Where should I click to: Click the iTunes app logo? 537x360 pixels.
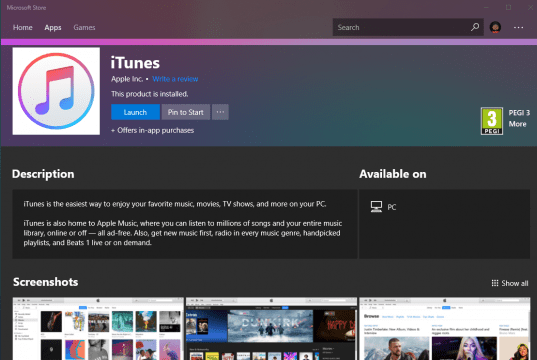tap(56, 91)
